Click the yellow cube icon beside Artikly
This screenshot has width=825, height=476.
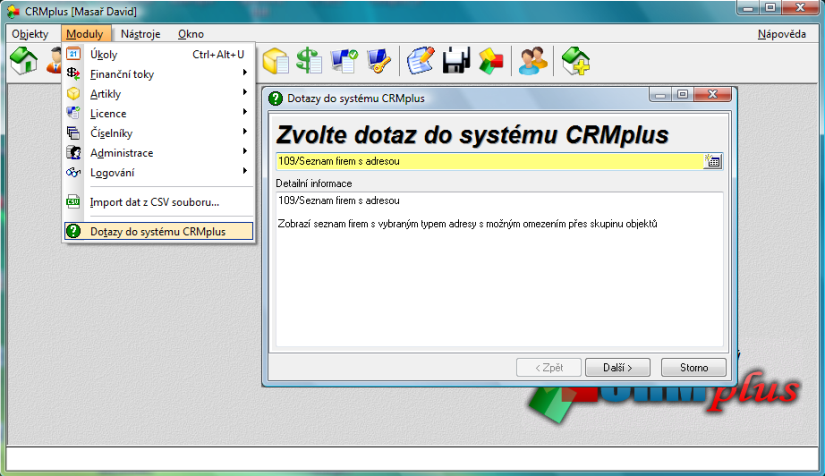(73, 93)
